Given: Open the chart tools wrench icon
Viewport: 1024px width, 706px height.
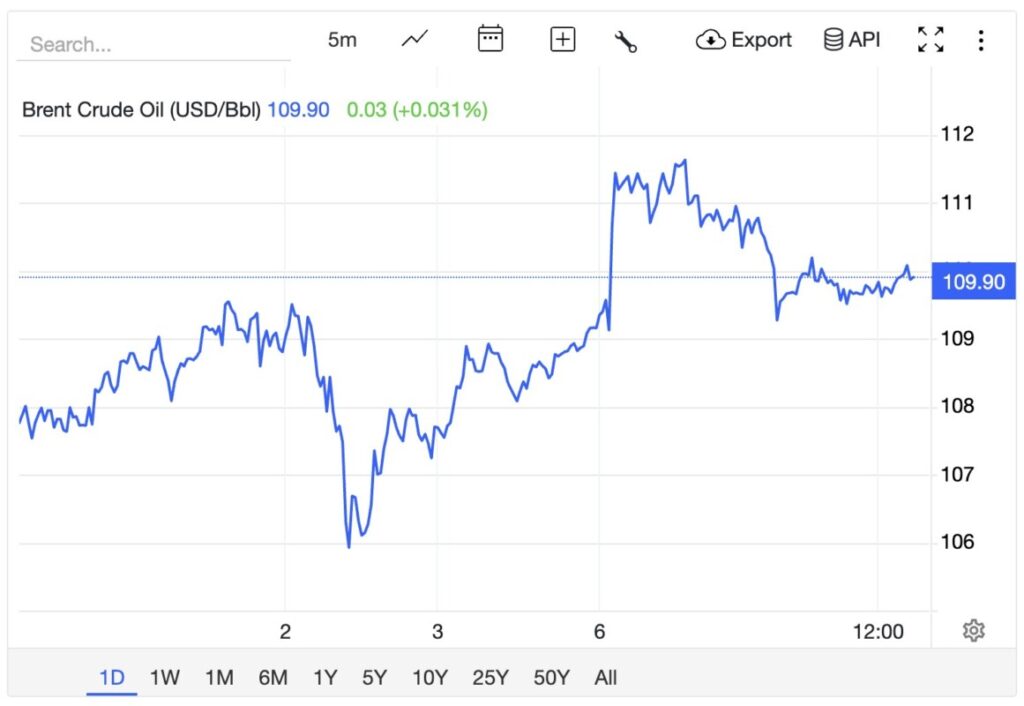Looking at the screenshot, I should coord(627,38).
